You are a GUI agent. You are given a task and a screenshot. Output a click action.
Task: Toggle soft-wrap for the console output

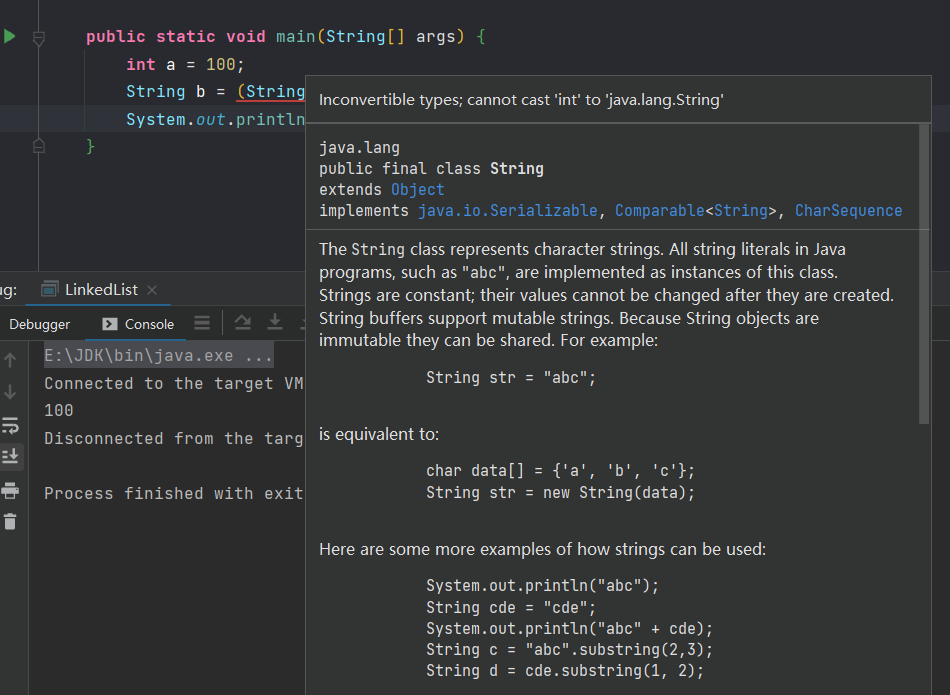11,424
